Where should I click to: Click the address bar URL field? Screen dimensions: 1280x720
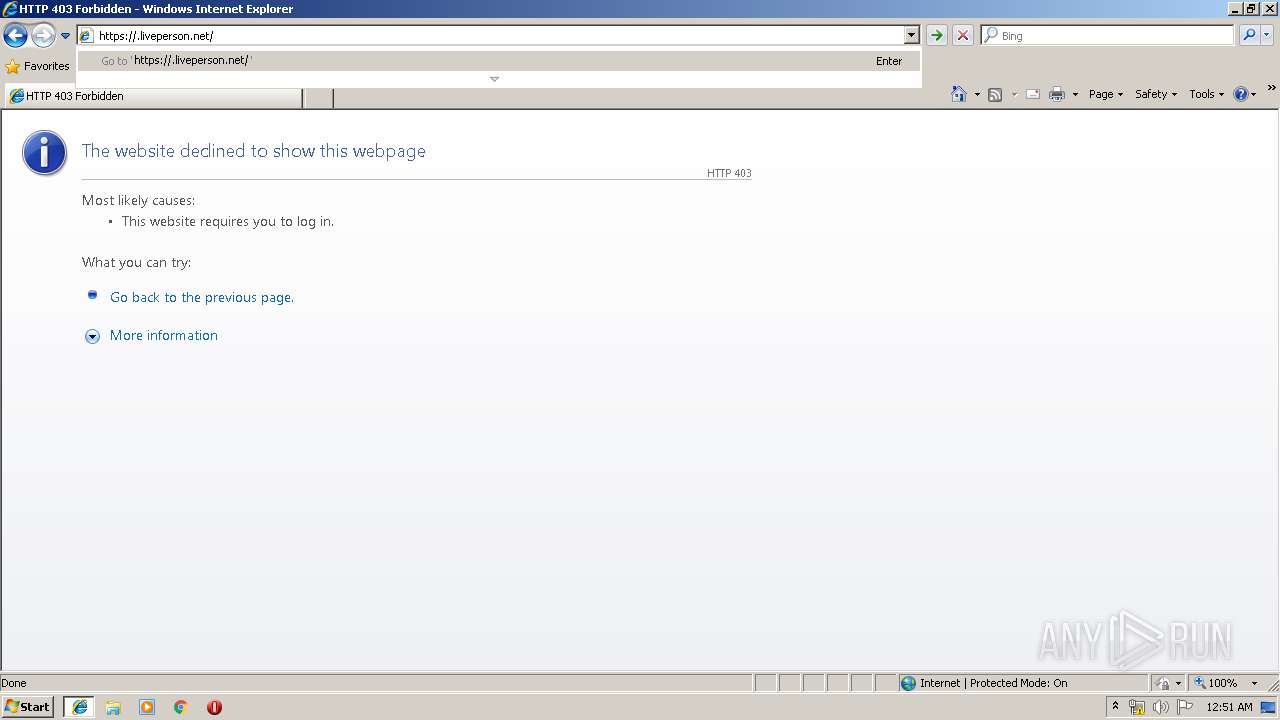pyautogui.click(x=490, y=35)
